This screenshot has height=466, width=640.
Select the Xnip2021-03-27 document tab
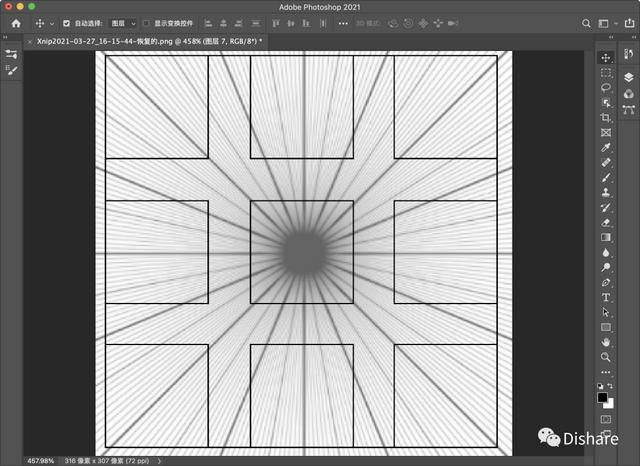click(x=149, y=41)
